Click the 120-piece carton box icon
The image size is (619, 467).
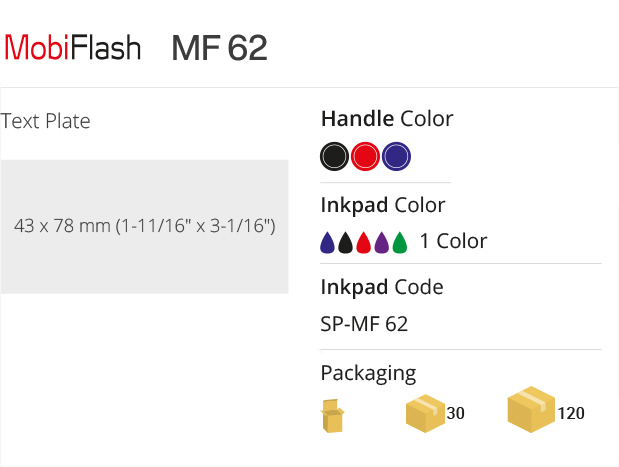(x=531, y=409)
